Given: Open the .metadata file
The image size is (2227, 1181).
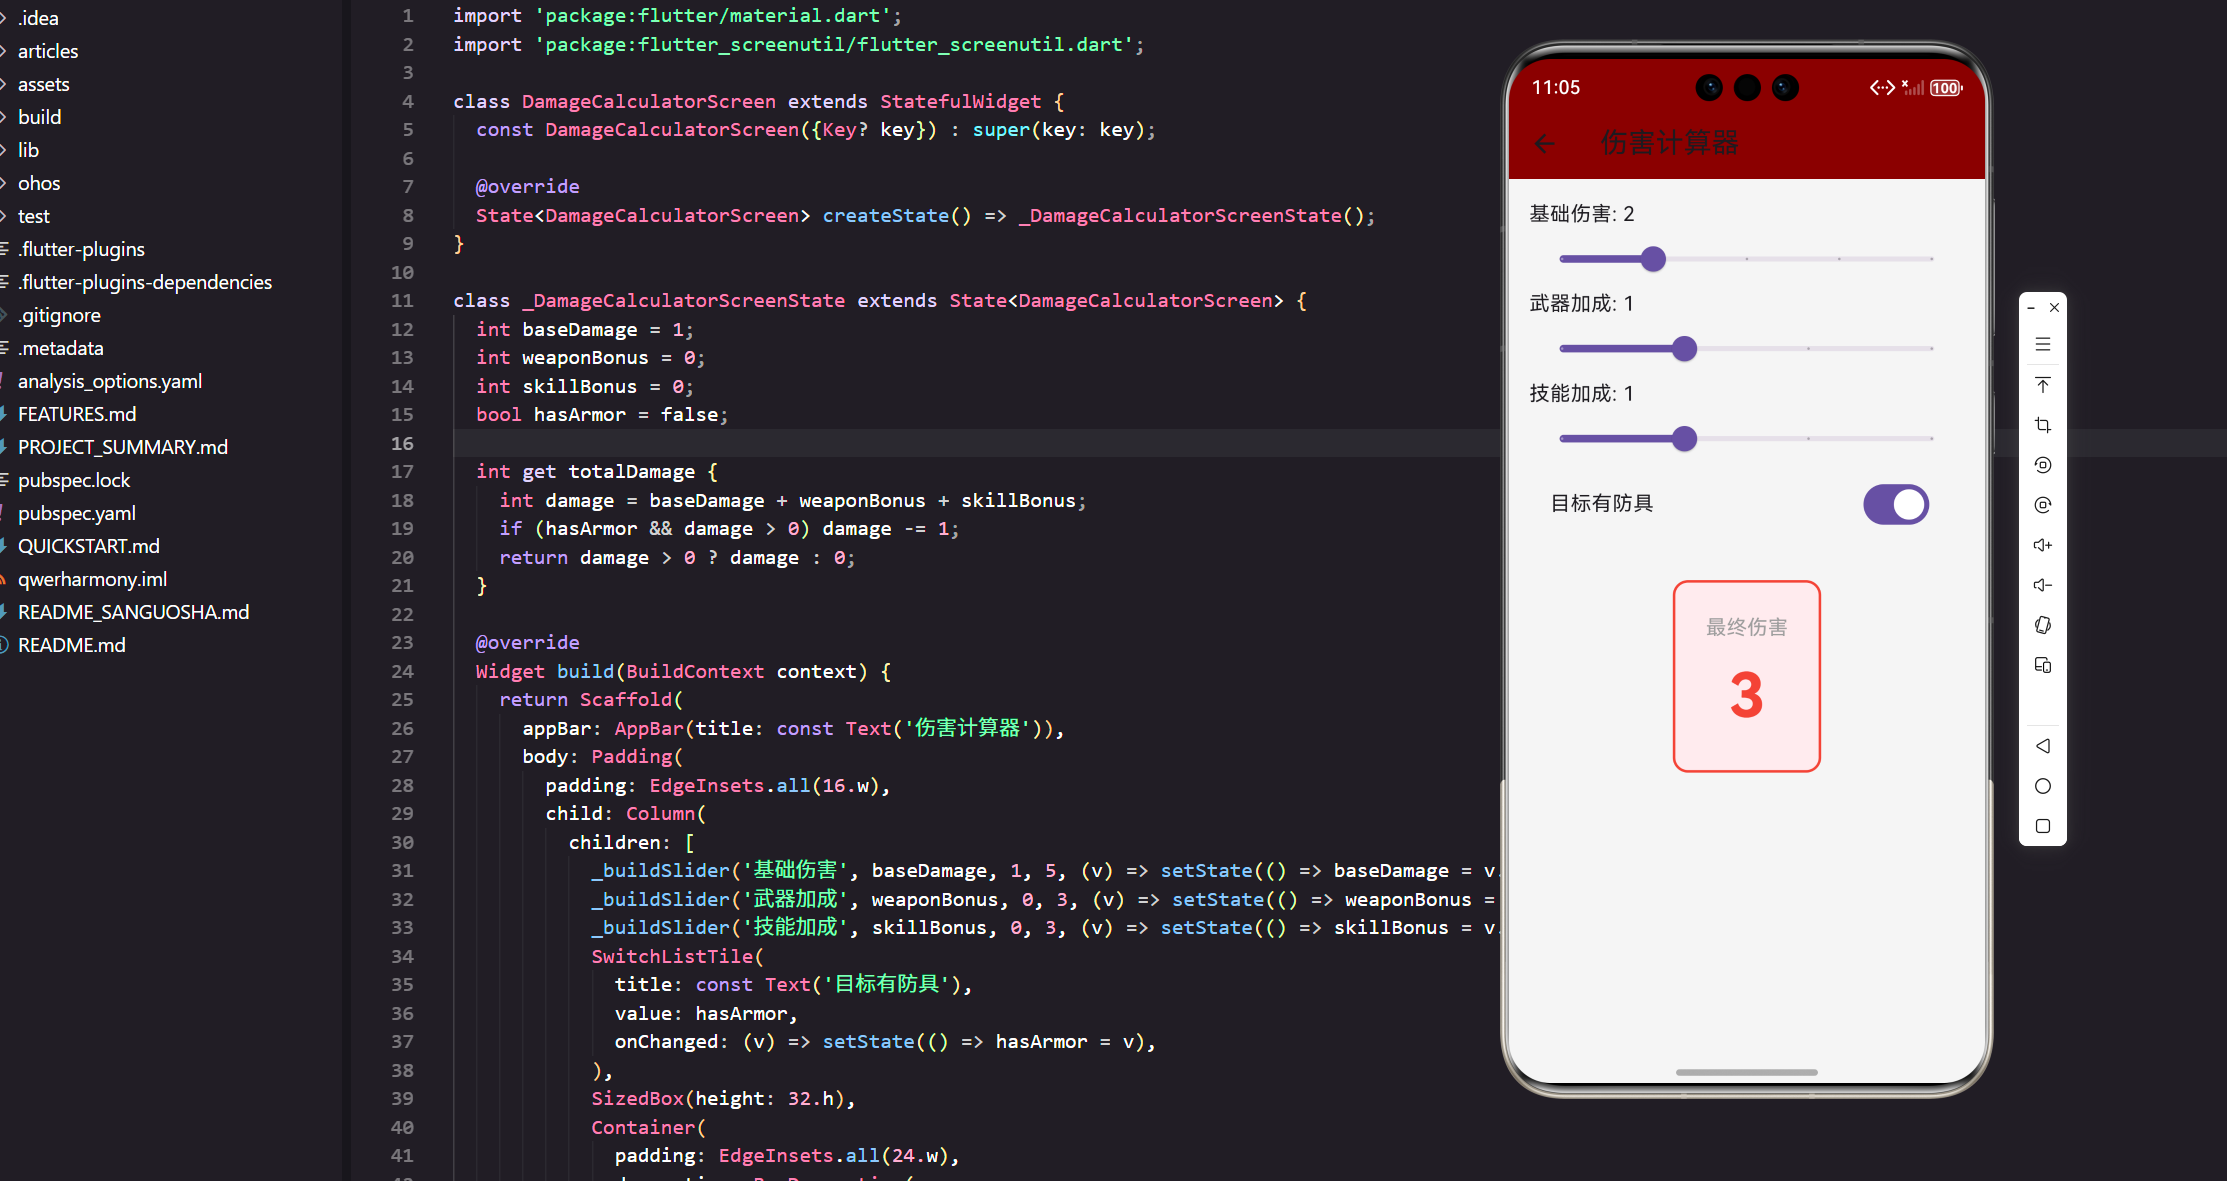Looking at the screenshot, I should tap(60, 348).
